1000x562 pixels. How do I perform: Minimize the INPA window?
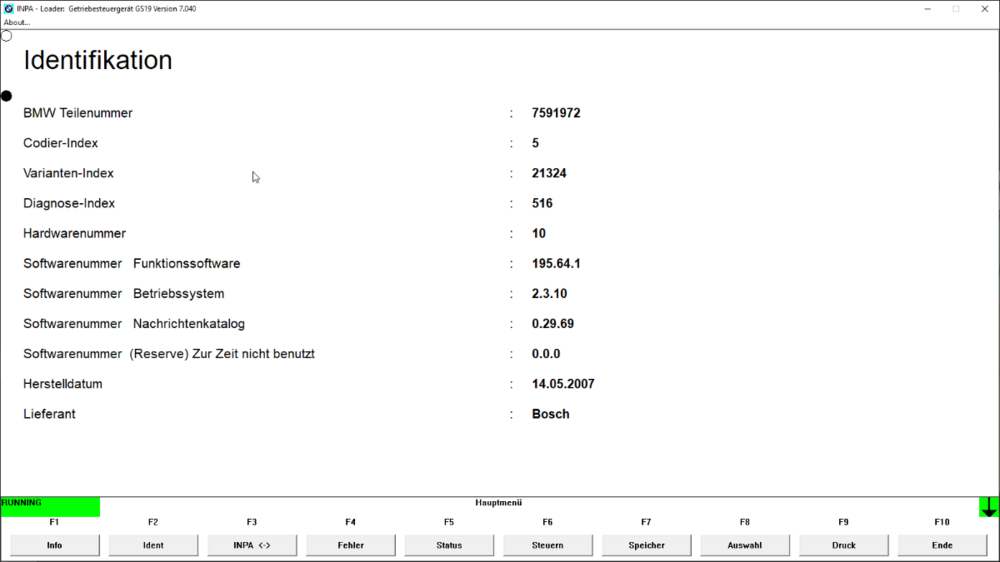[x=927, y=9]
